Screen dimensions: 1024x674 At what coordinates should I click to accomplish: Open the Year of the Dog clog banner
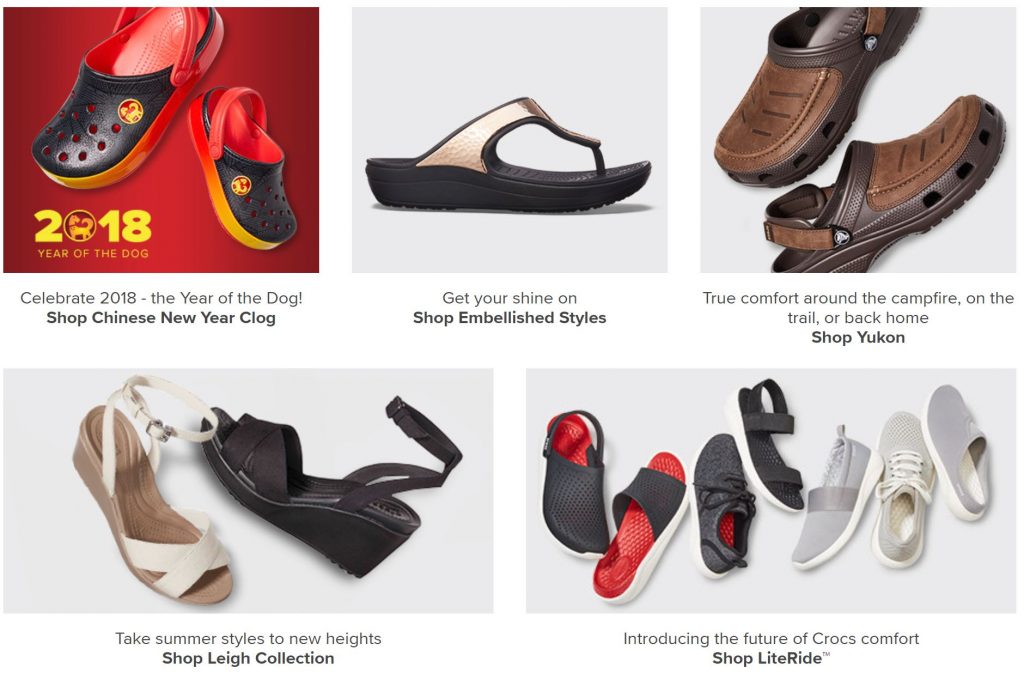point(161,140)
